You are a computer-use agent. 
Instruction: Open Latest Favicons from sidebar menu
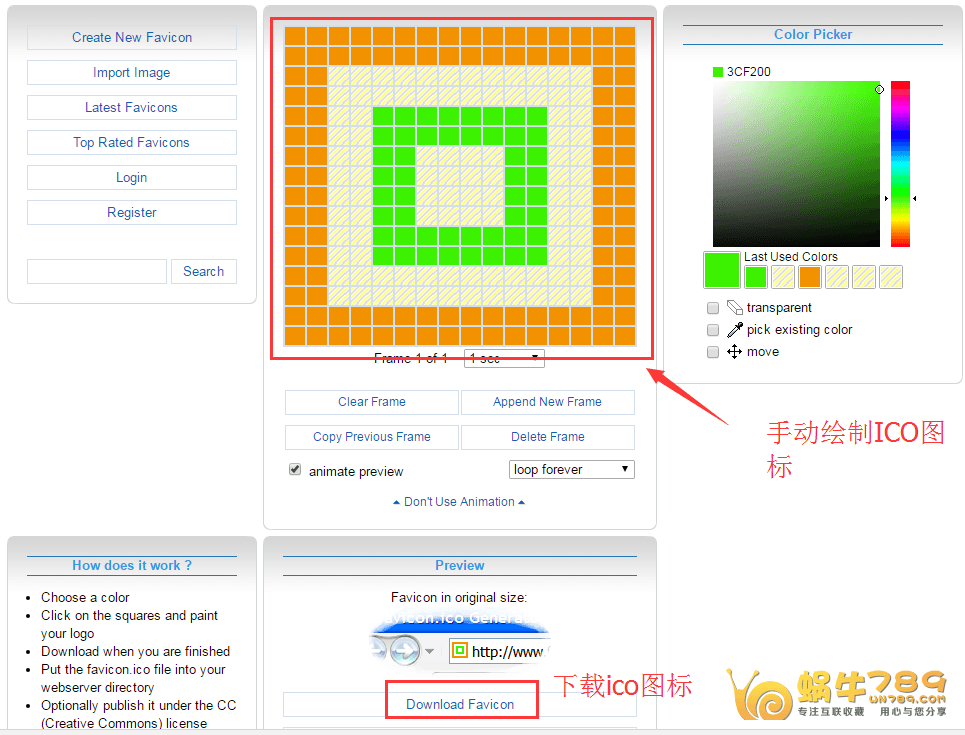131,108
